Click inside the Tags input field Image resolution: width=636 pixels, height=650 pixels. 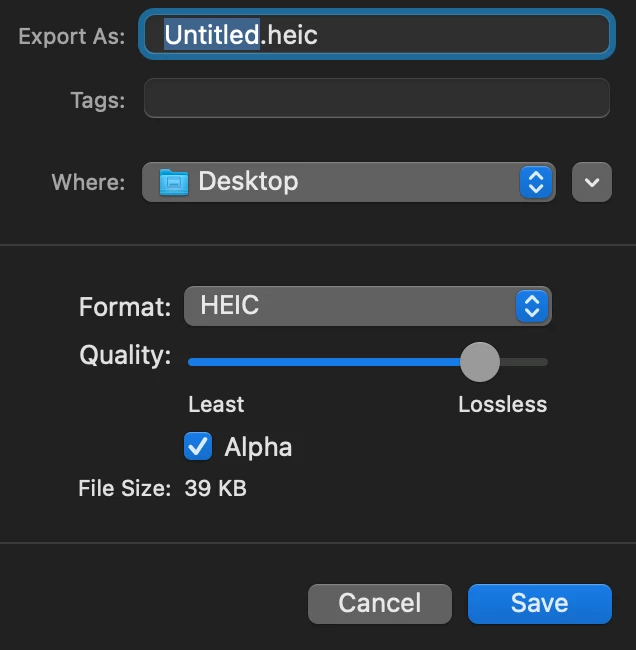coord(376,99)
